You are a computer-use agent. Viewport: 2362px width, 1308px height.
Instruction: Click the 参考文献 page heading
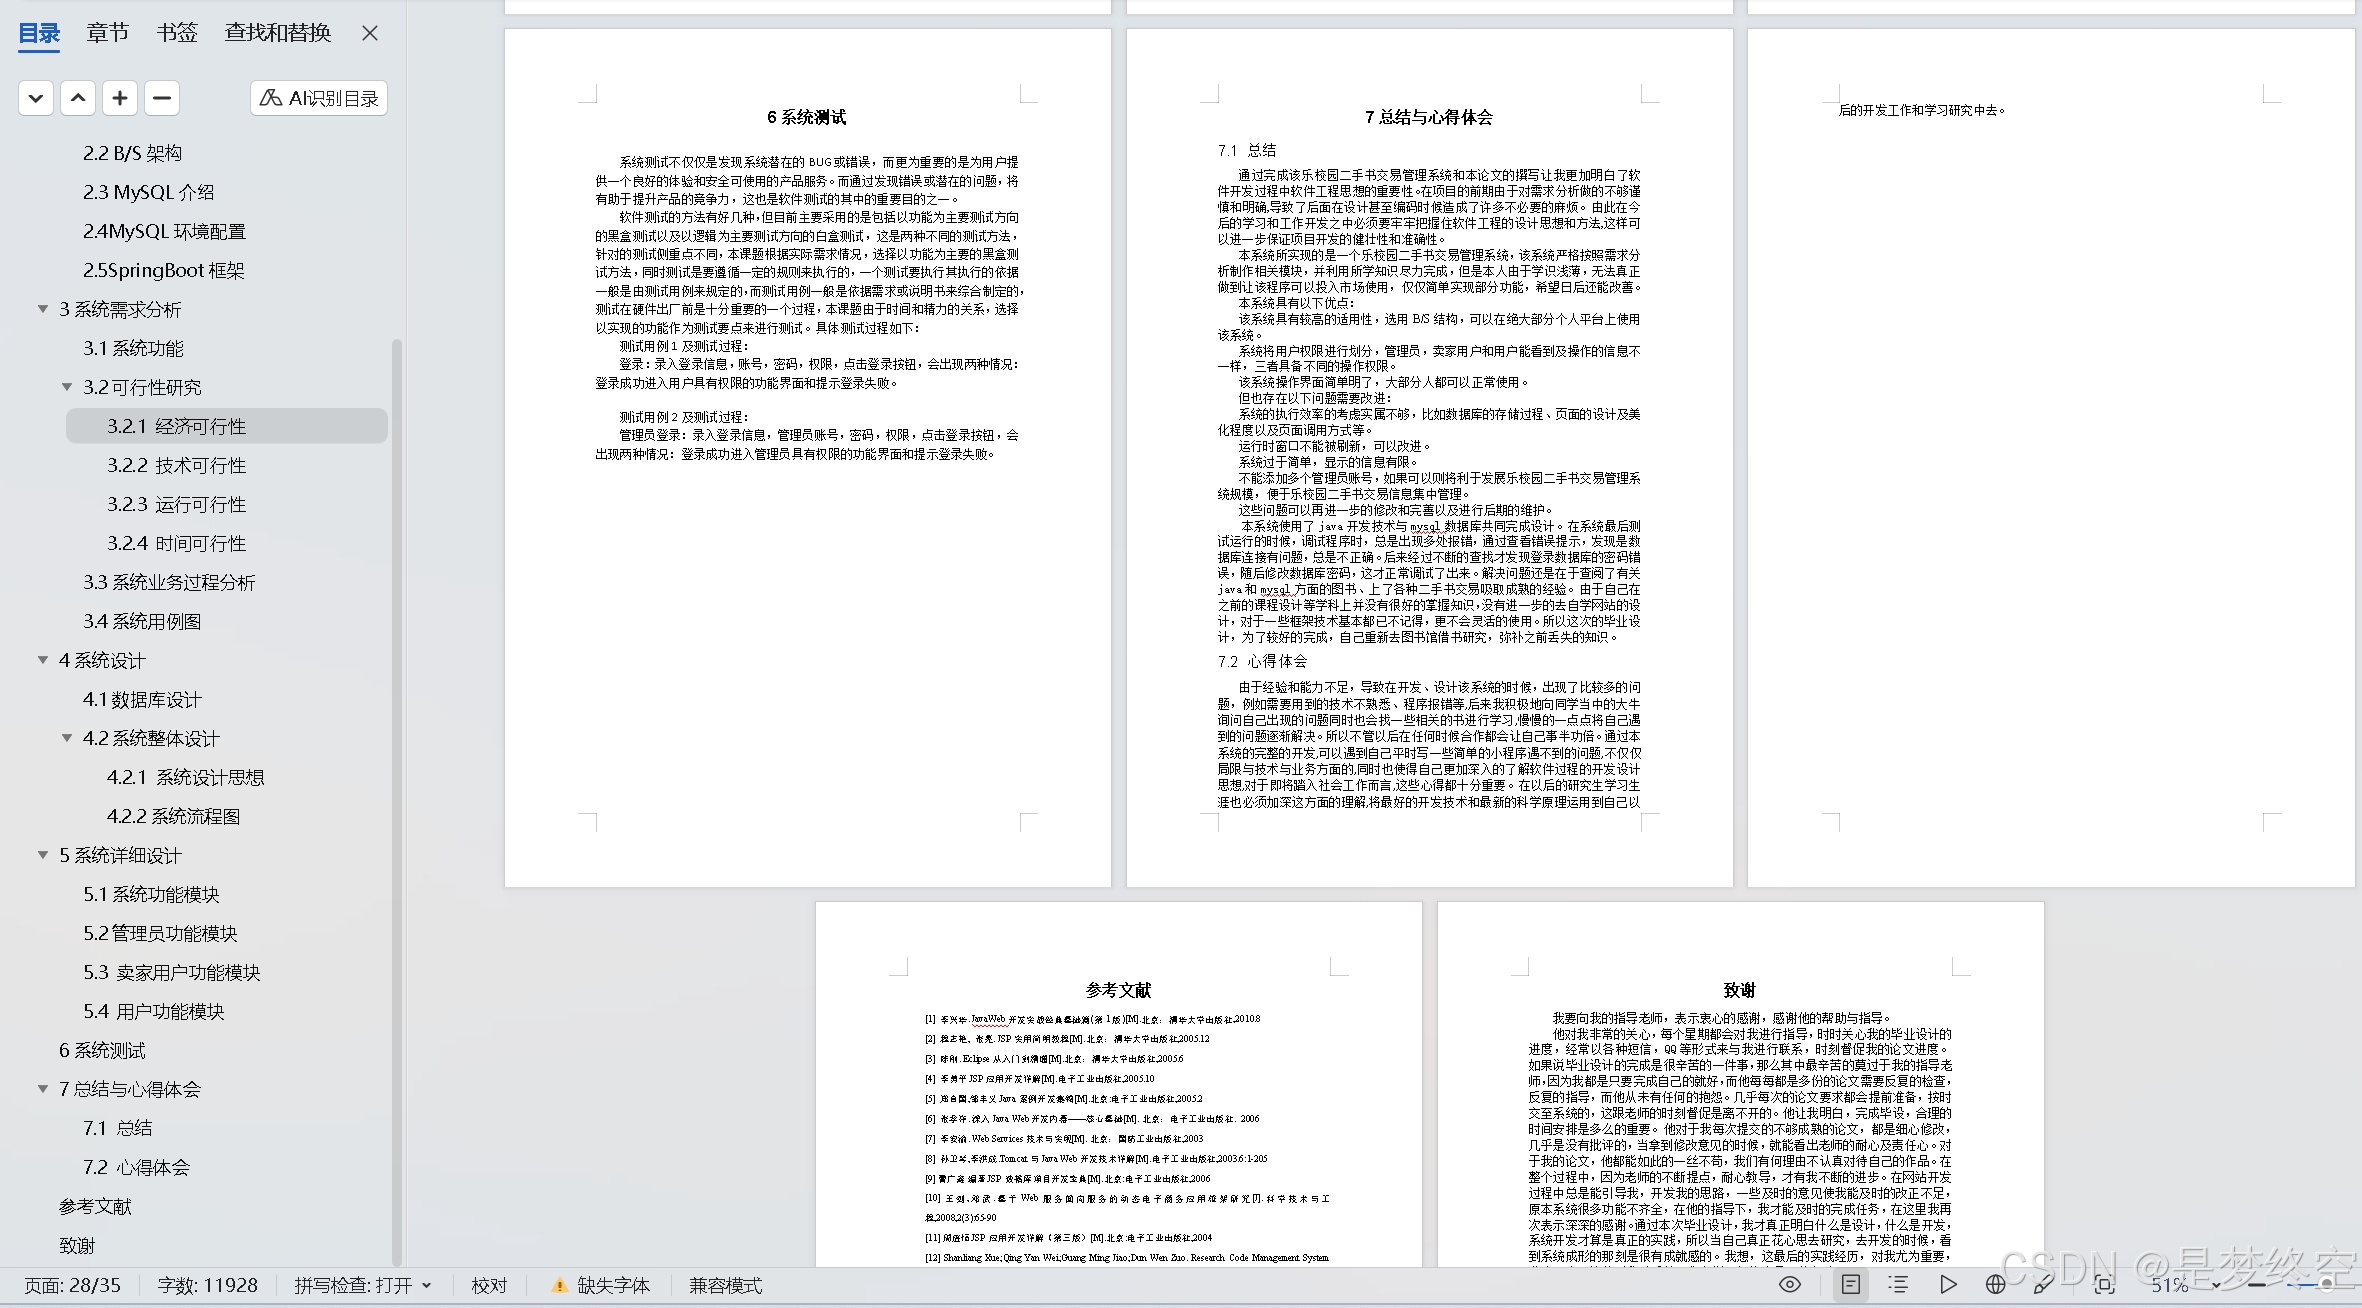(x=1118, y=990)
